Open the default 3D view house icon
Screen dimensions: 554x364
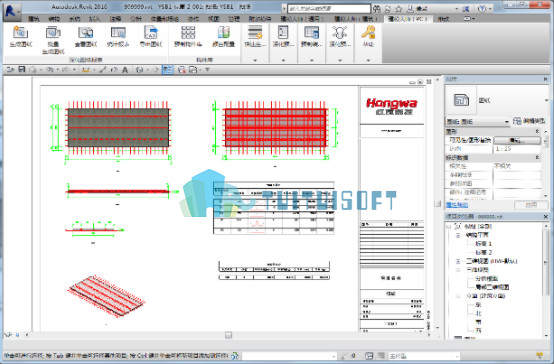(x=140, y=70)
